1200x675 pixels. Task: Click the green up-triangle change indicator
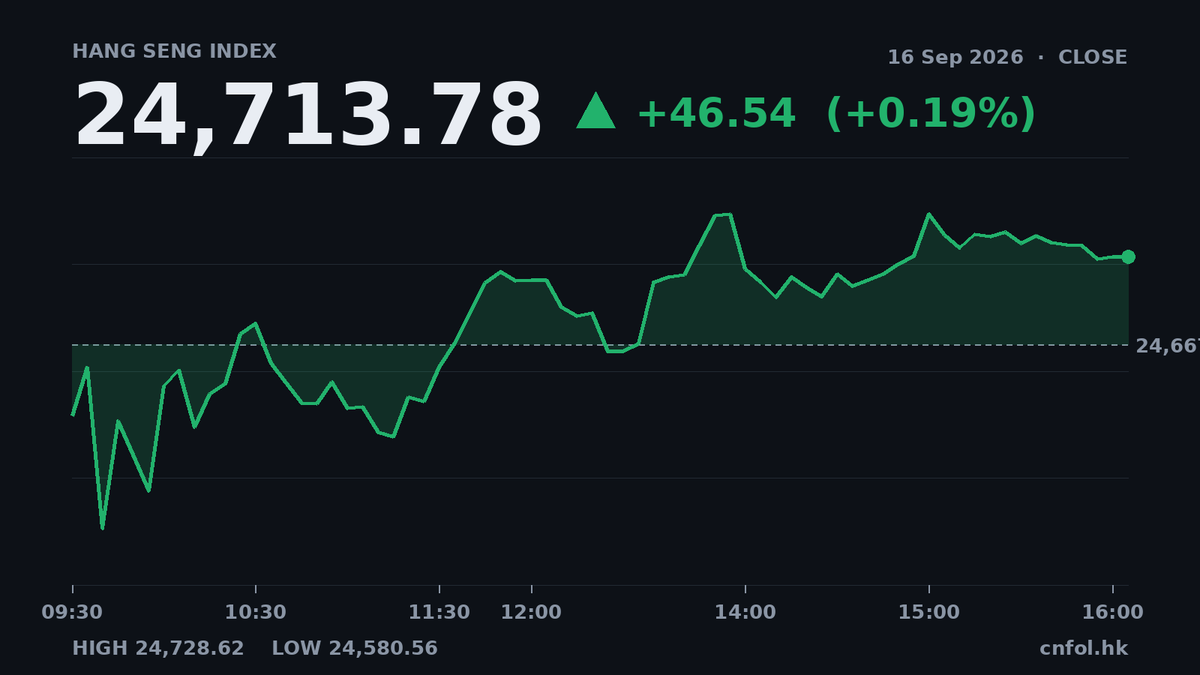coord(596,111)
